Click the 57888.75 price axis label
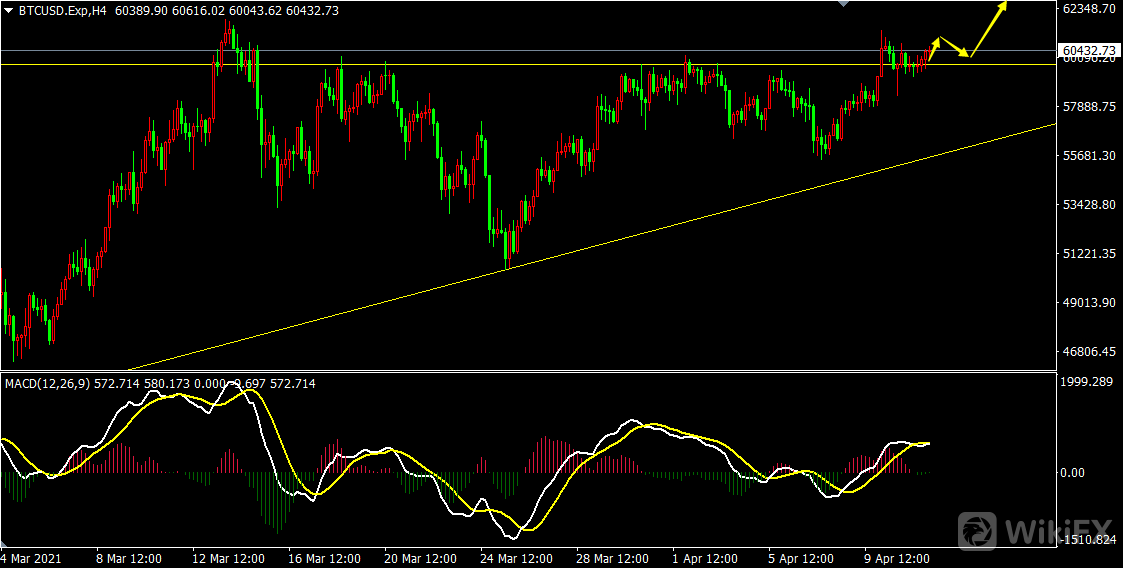Viewport: 1123px width, 568px height. (1089, 107)
